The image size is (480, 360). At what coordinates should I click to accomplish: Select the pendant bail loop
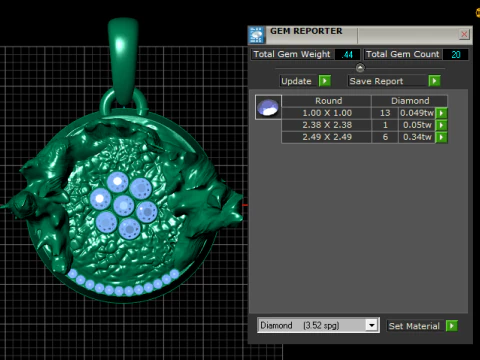123,60
